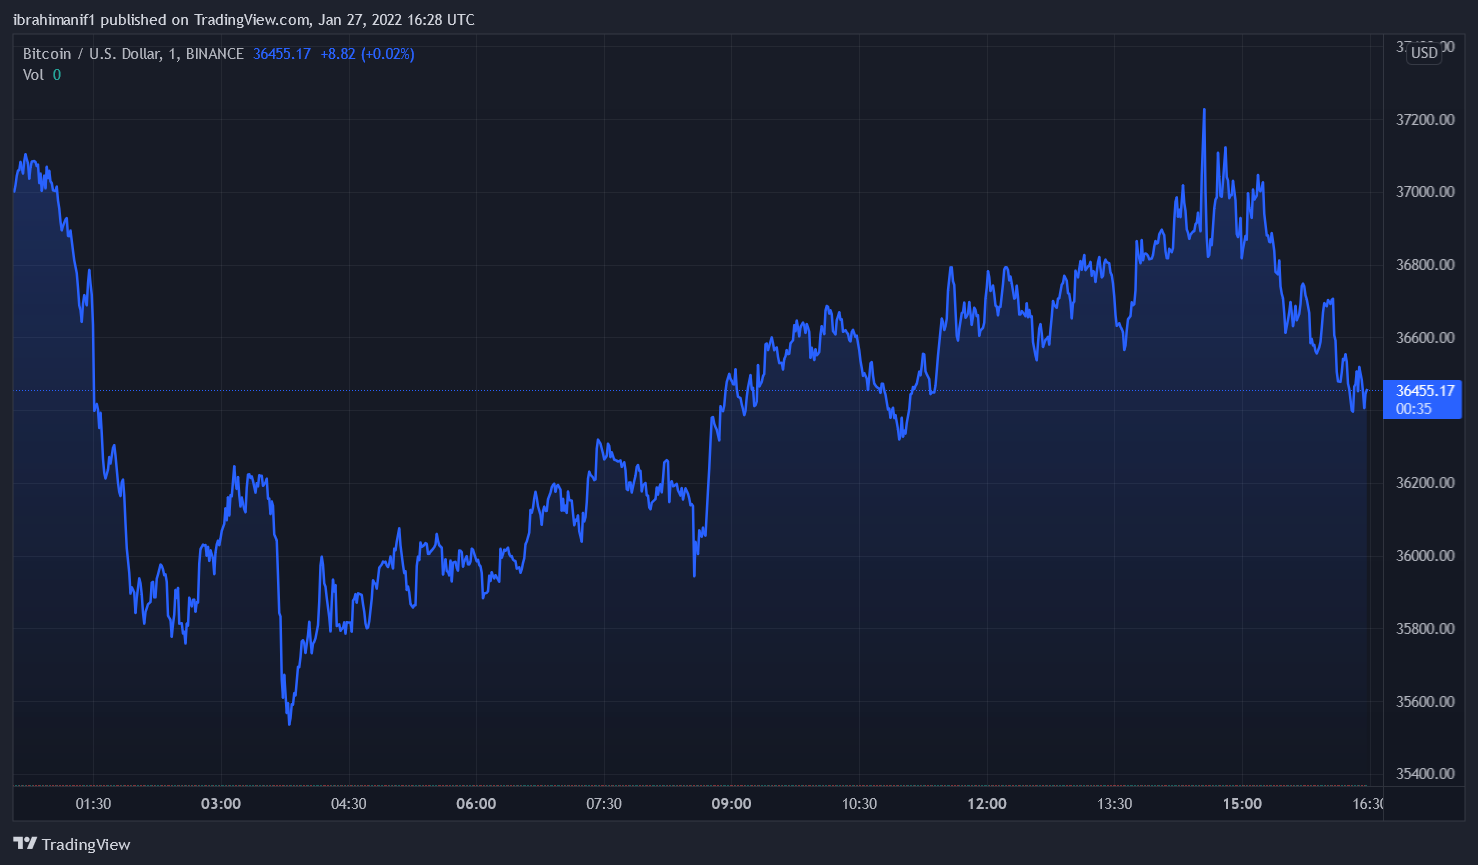Click the BINANCE exchange label
The image size is (1478, 865).
coord(215,54)
